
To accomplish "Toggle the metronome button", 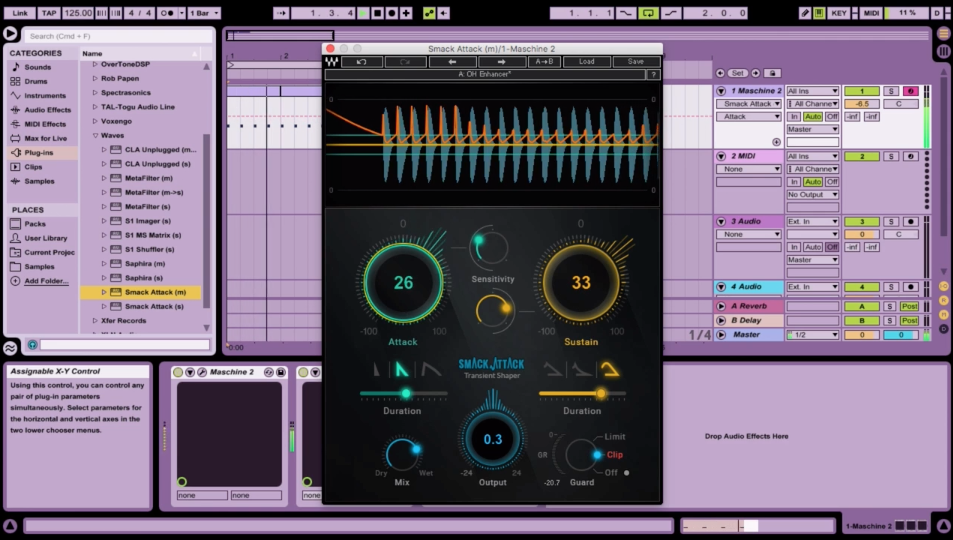I will pyautogui.click(x=167, y=13).
